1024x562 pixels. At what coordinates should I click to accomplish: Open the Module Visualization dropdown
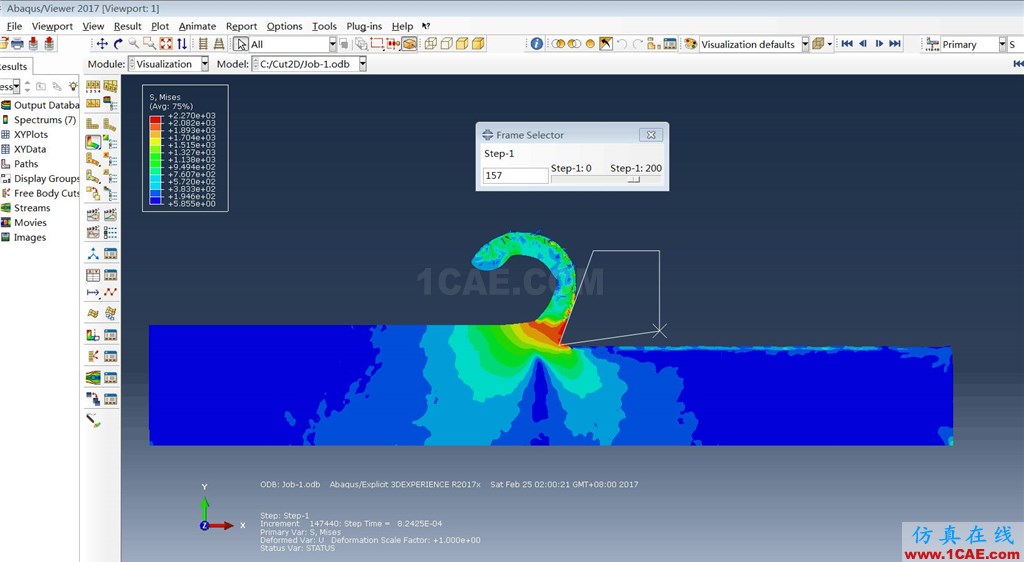coord(205,64)
